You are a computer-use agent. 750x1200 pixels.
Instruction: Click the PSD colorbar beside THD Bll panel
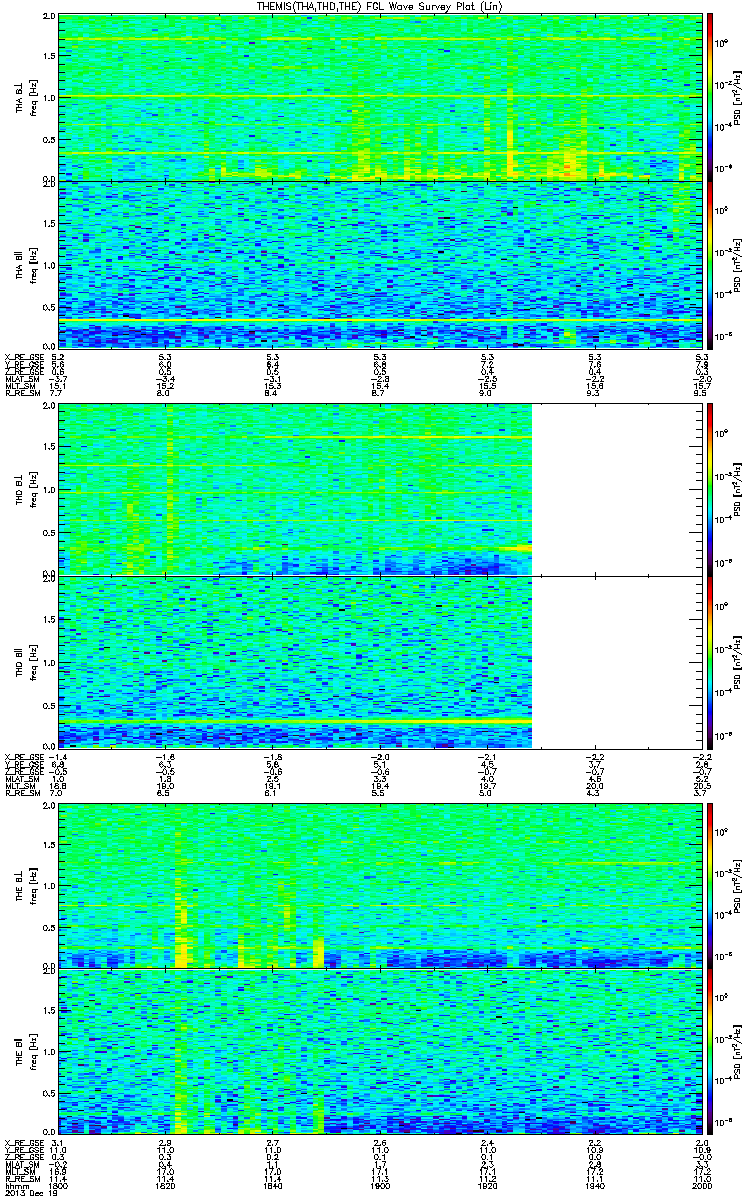(x=709, y=661)
